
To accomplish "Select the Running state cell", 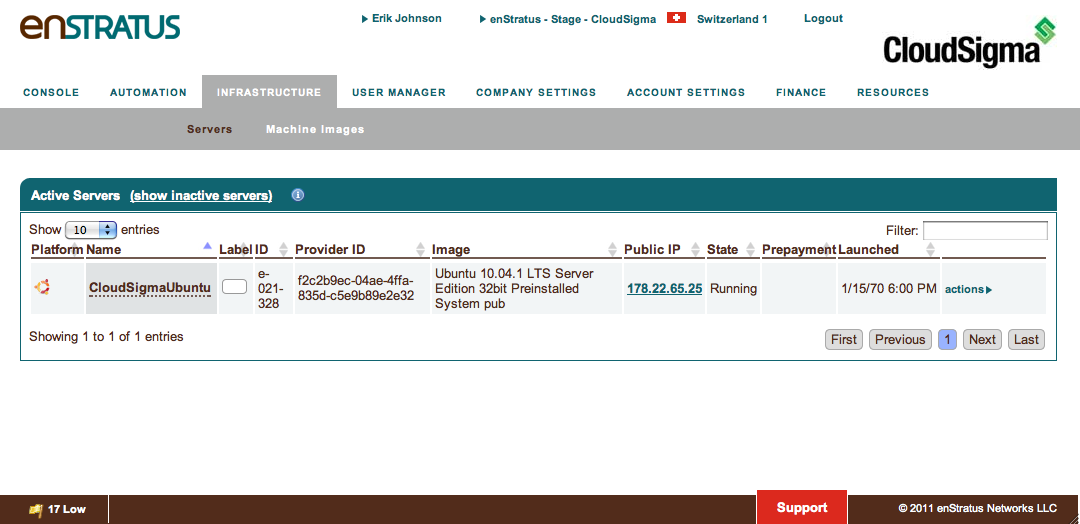I will [734, 289].
